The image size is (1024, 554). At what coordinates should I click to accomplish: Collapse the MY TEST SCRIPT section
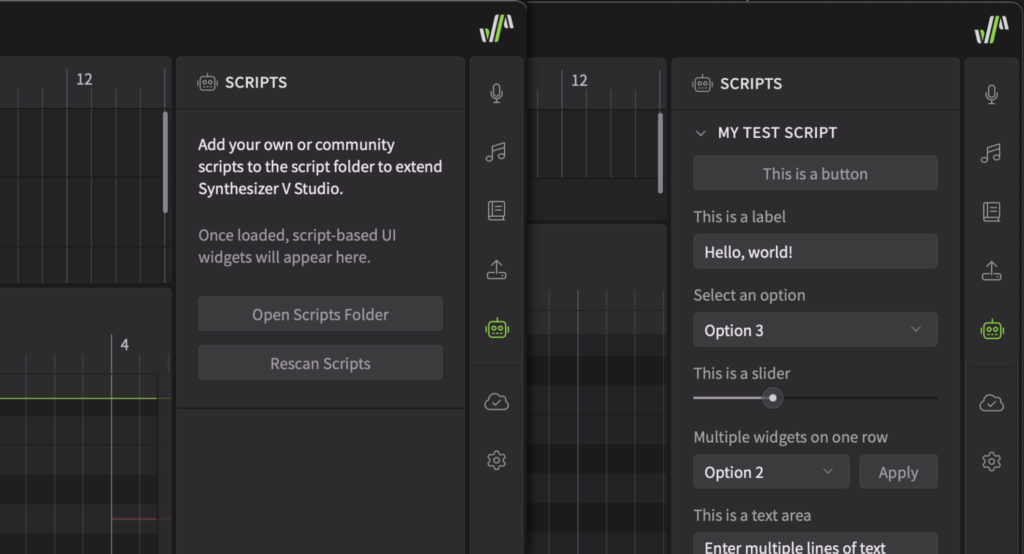point(700,133)
